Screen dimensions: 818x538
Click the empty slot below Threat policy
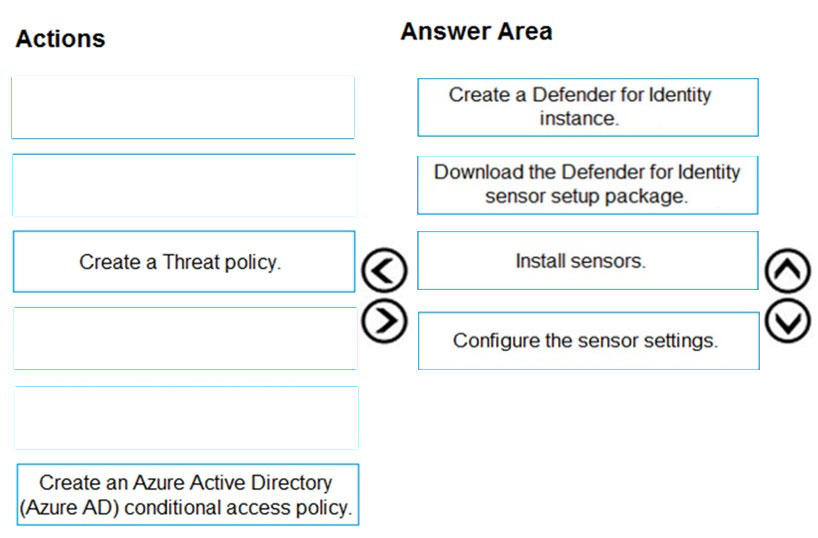click(185, 339)
